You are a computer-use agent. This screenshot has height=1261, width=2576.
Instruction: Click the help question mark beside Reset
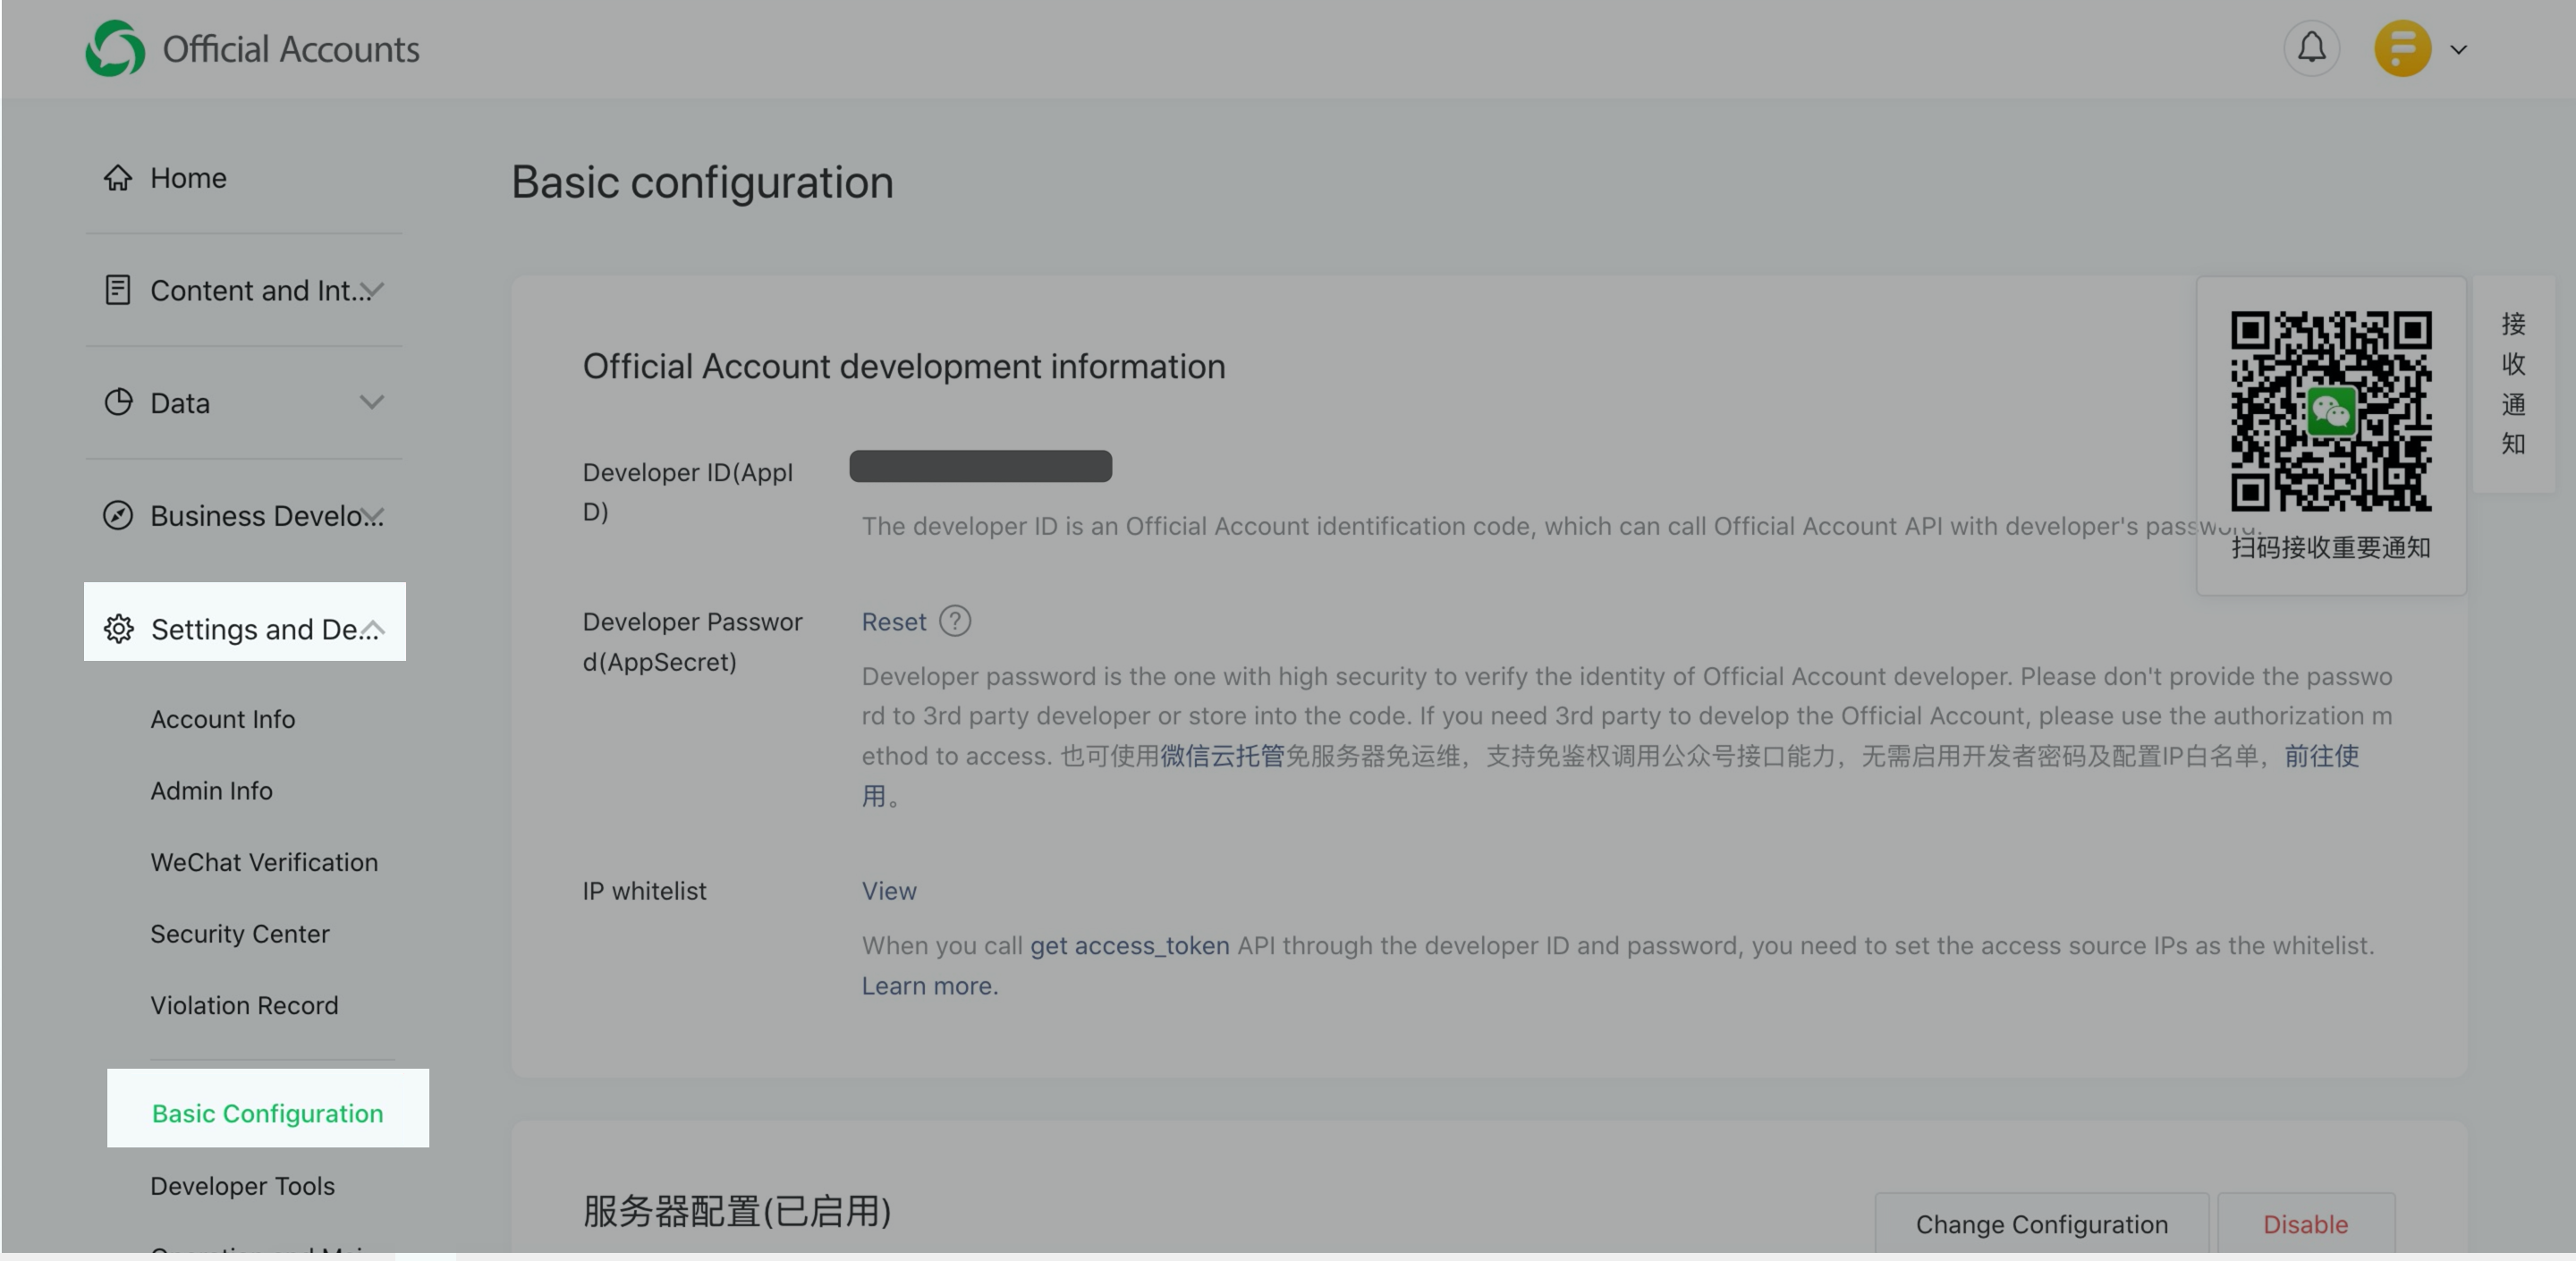[955, 621]
